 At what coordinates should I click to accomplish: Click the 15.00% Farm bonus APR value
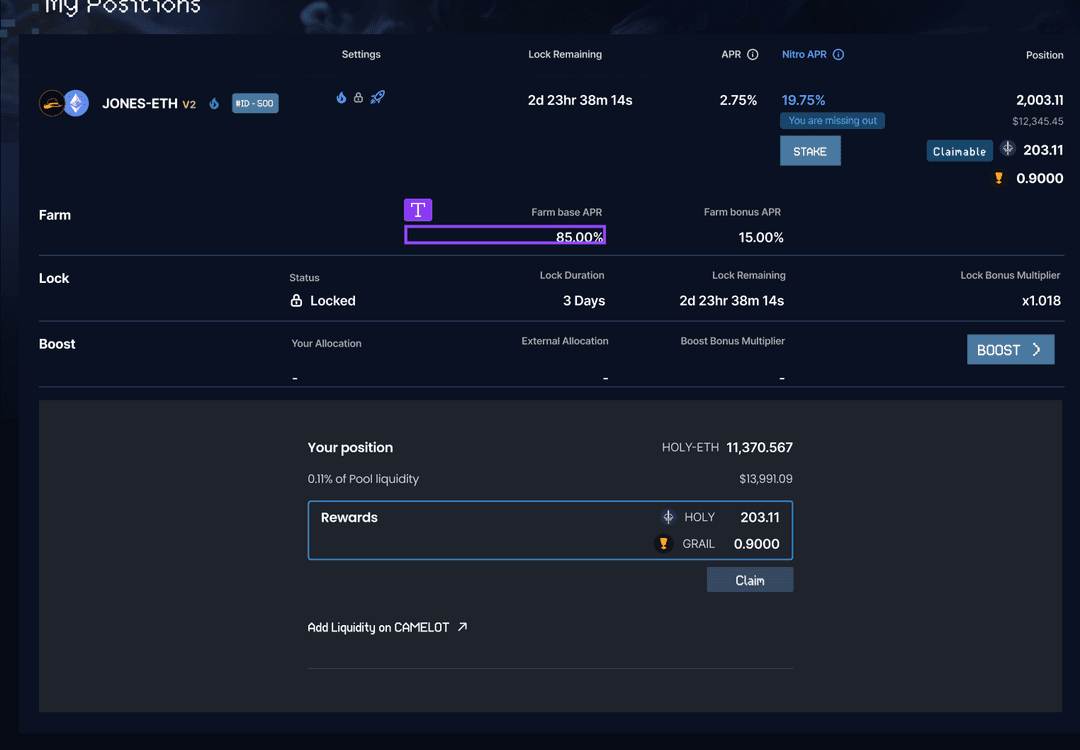(x=760, y=238)
